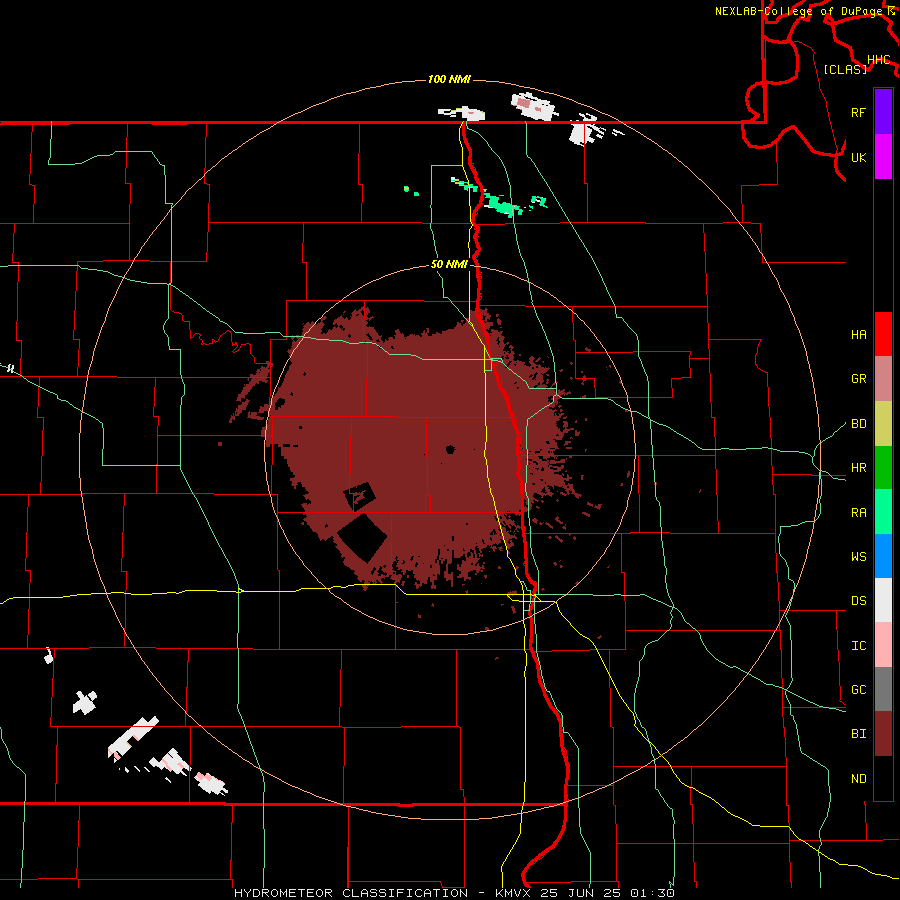
Task: Click the BI dark-red legend swatch
Action: pos(883,734)
